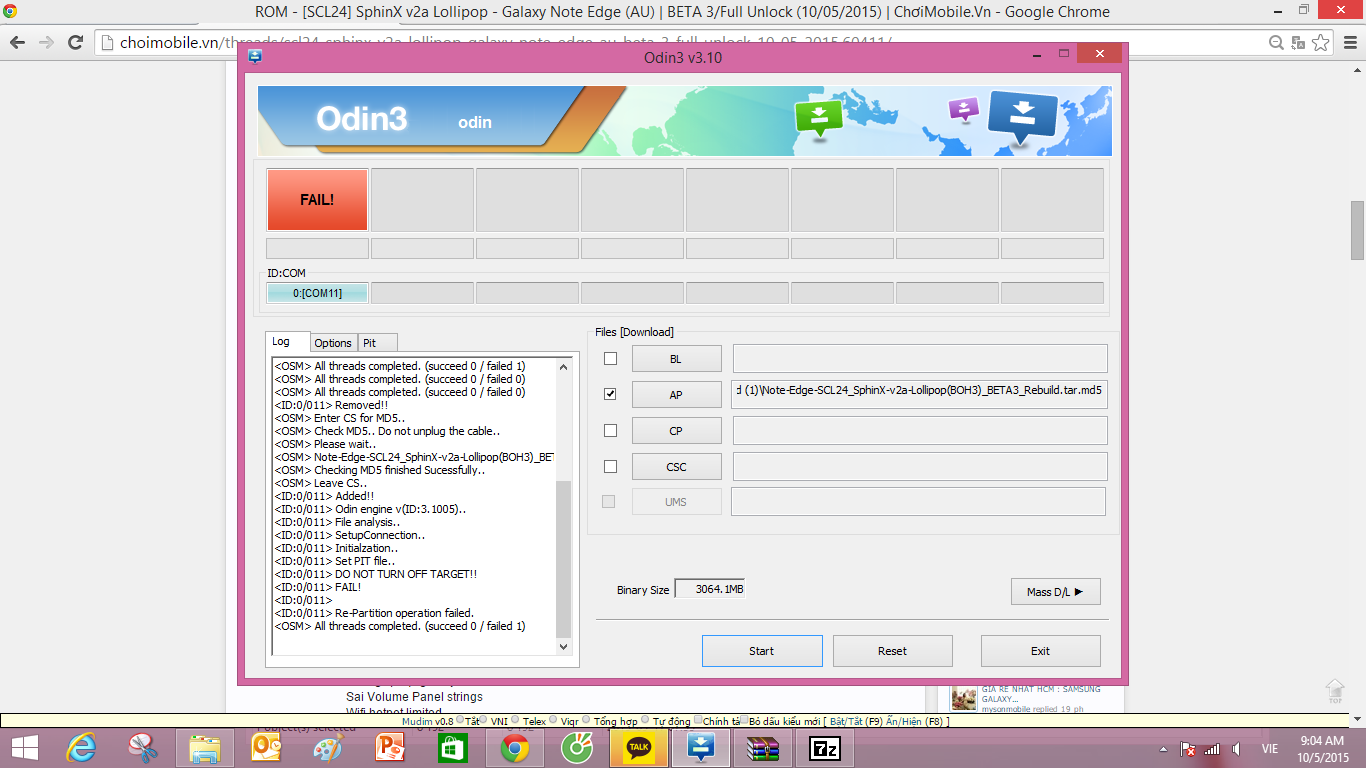Viewport: 1366px width, 768px height.
Task: Open the Windows Start menu
Action: click(25, 748)
